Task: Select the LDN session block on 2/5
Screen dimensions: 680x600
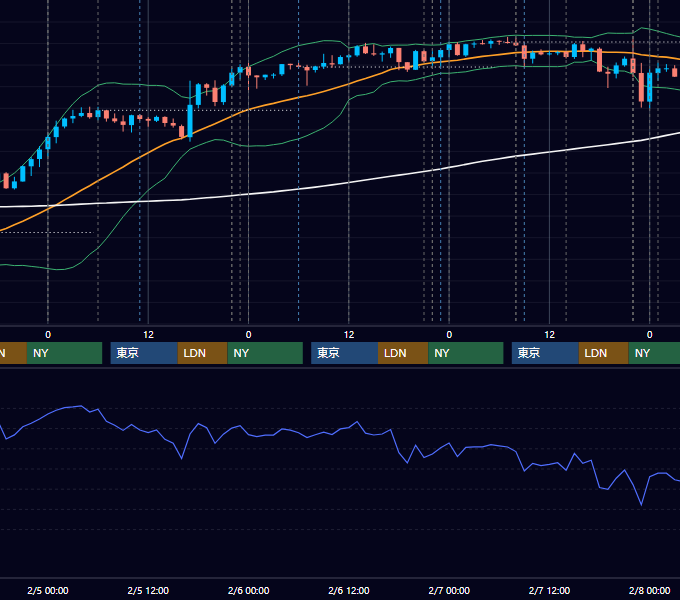Action: [x=203, y=353]
